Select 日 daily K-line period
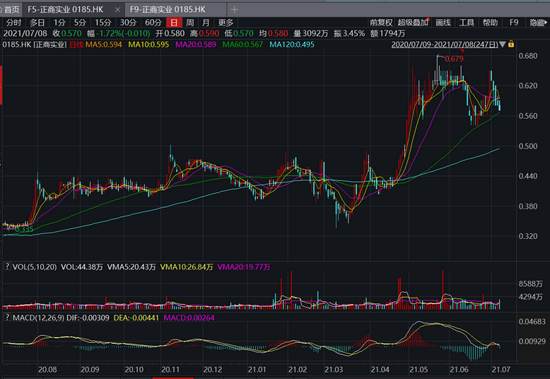This screenshot has width=550, height=379. [174, 23]
